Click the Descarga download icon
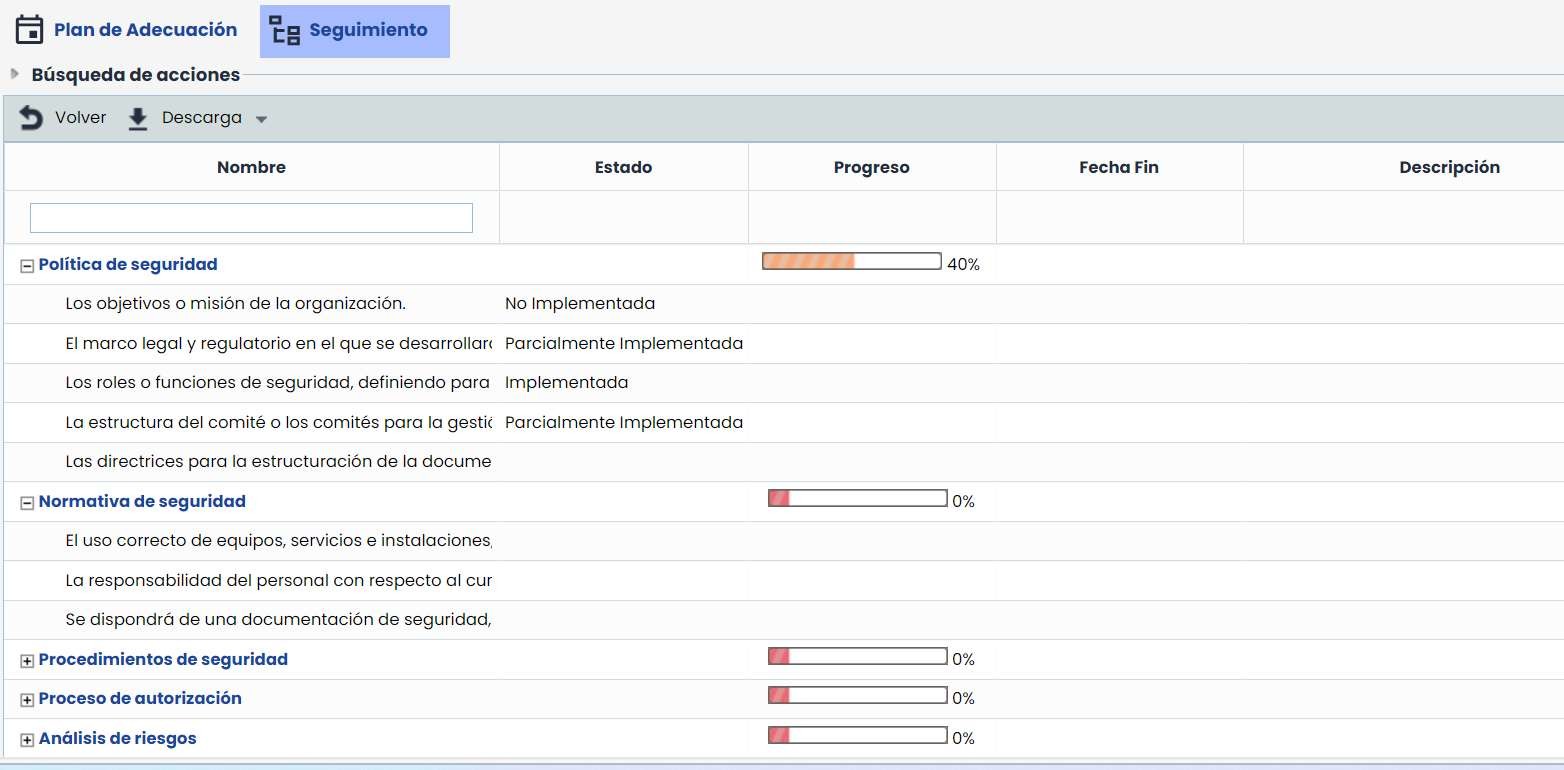1564x770 pixels. click(138, 119)
